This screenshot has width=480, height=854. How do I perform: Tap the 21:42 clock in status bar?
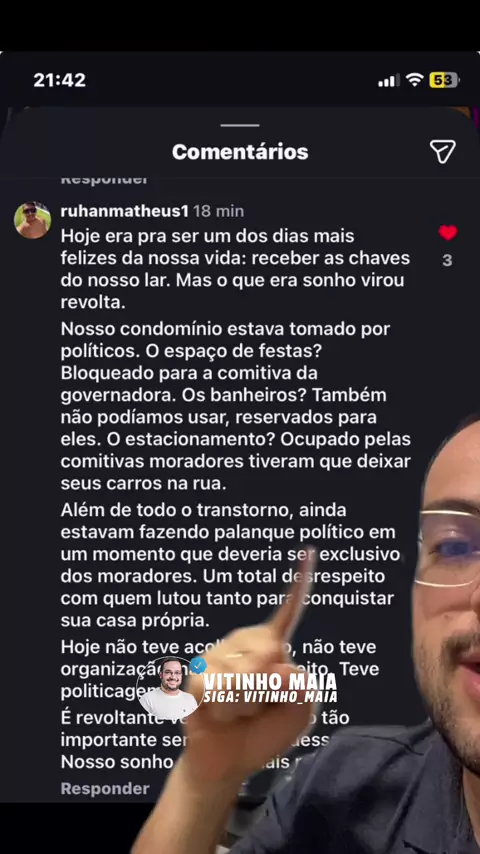pyautogui.click(x=59, y=80)
